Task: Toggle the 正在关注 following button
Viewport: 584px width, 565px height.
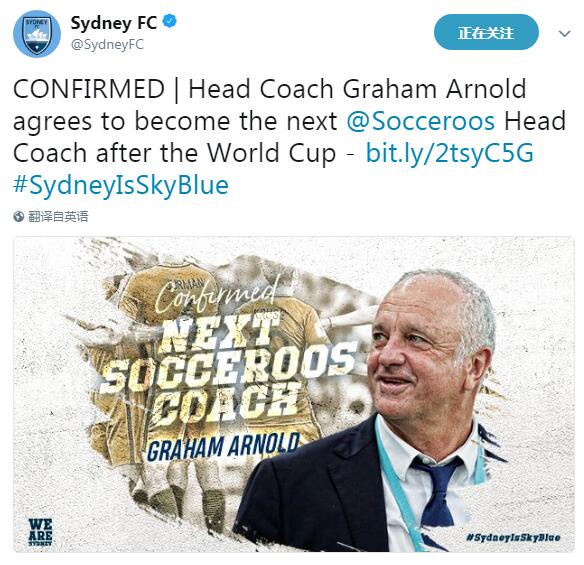Action: (486, 32)
